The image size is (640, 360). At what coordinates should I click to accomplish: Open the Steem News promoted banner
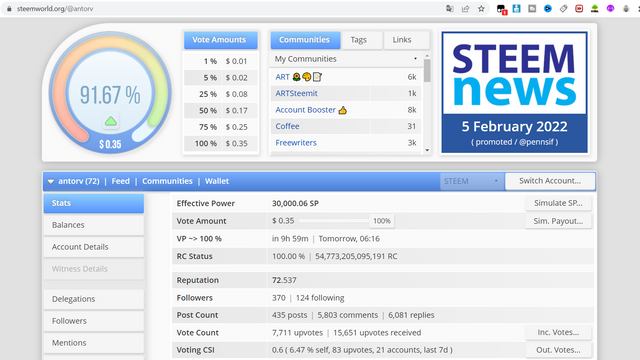click(x=514, y=93)
